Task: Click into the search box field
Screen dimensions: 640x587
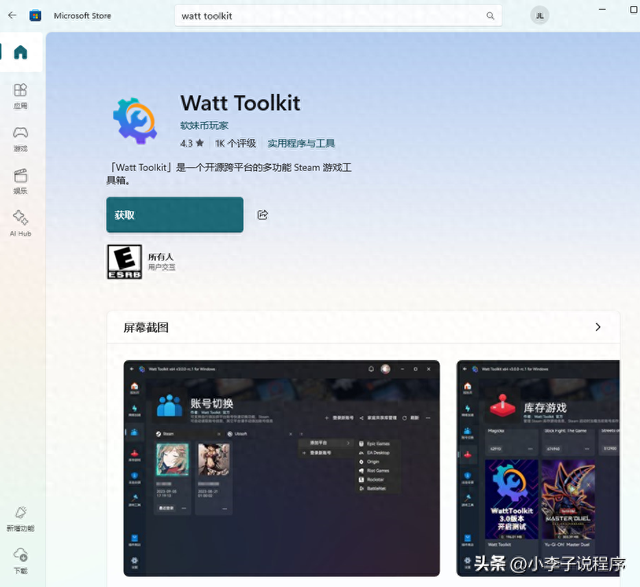Action: (x=338, y=16)
